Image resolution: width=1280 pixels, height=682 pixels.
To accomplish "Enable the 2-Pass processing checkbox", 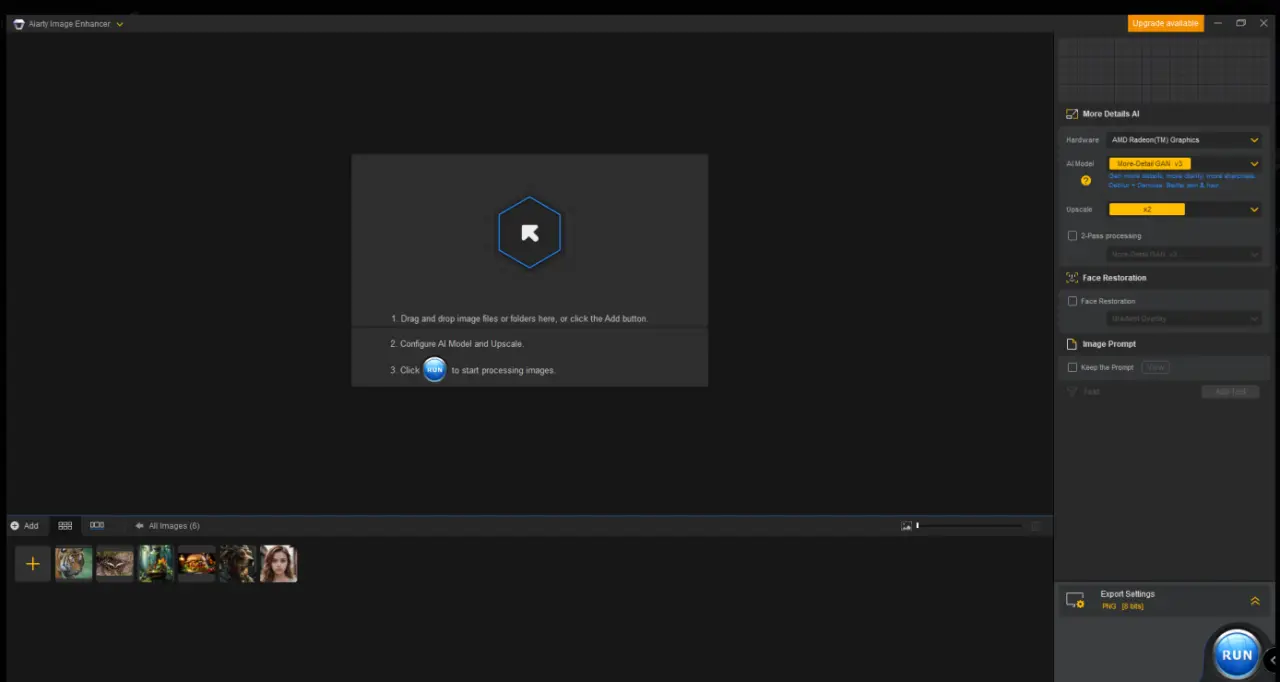I will pos(1073,236).
